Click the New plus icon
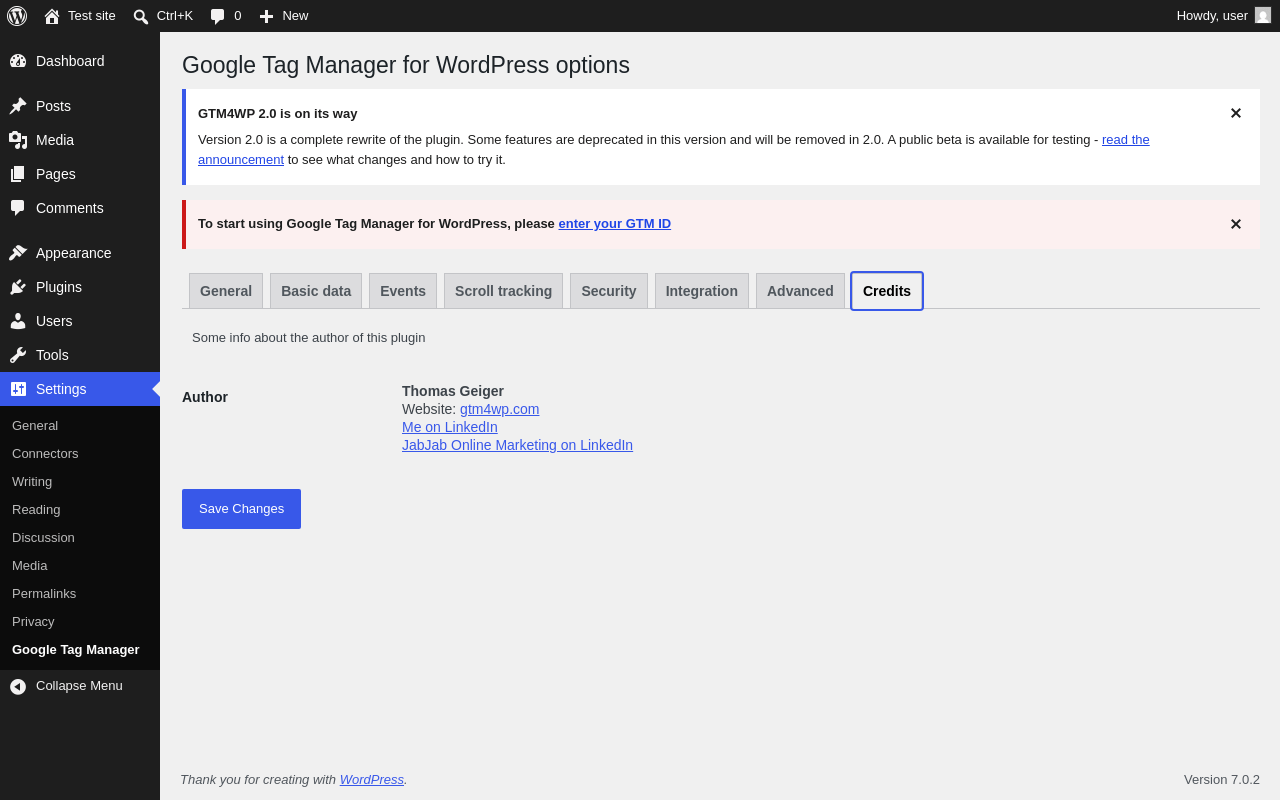Viewport: 1280px width, 800px height. pyautogui.click(x=266, y=16)
